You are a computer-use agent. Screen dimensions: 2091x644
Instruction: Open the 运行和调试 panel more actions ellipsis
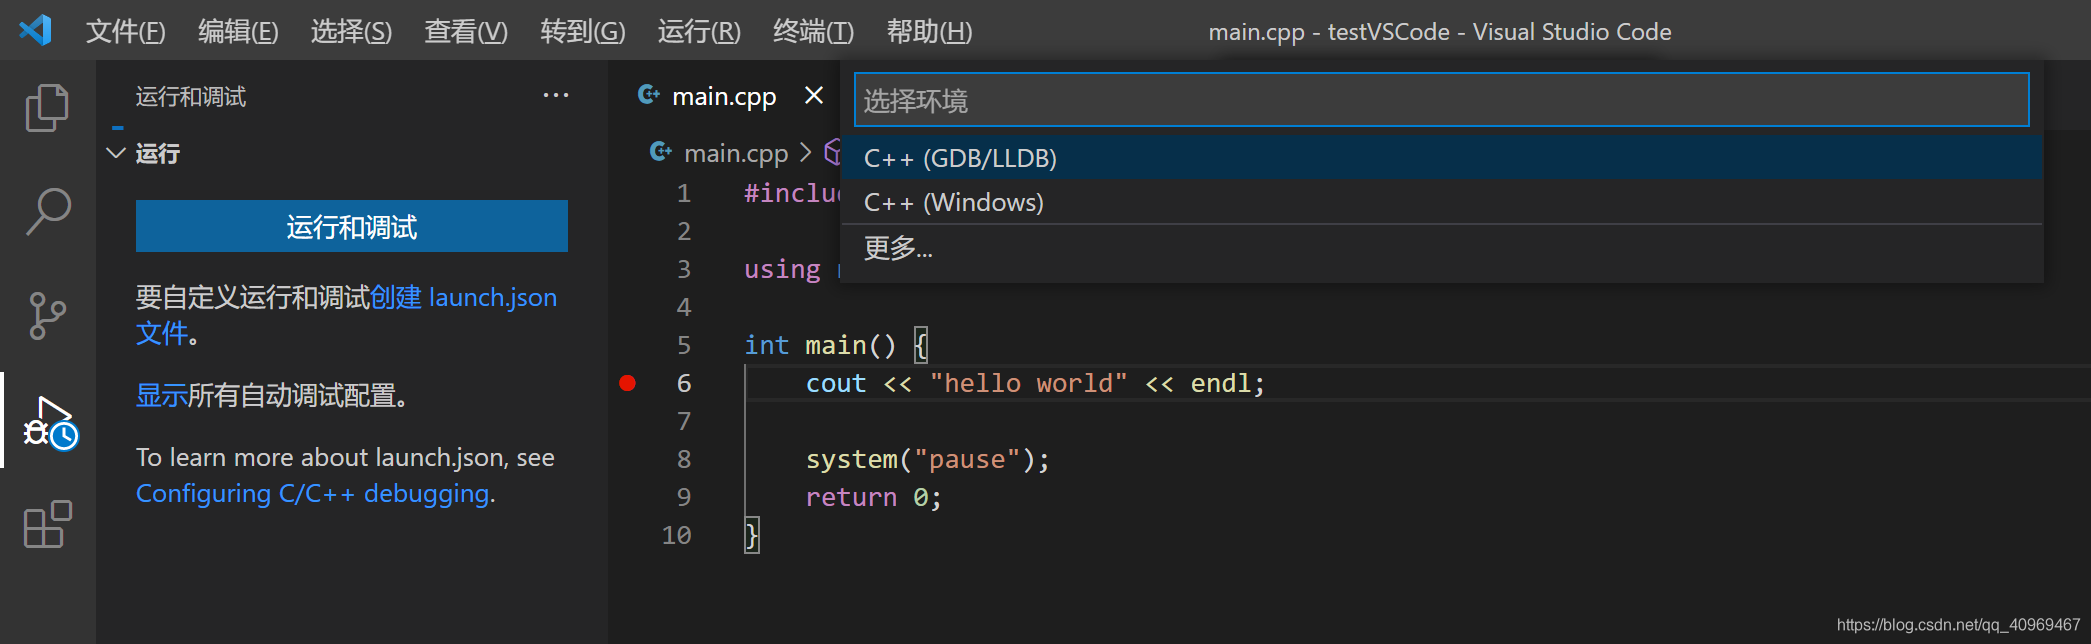tap(556, 96)
